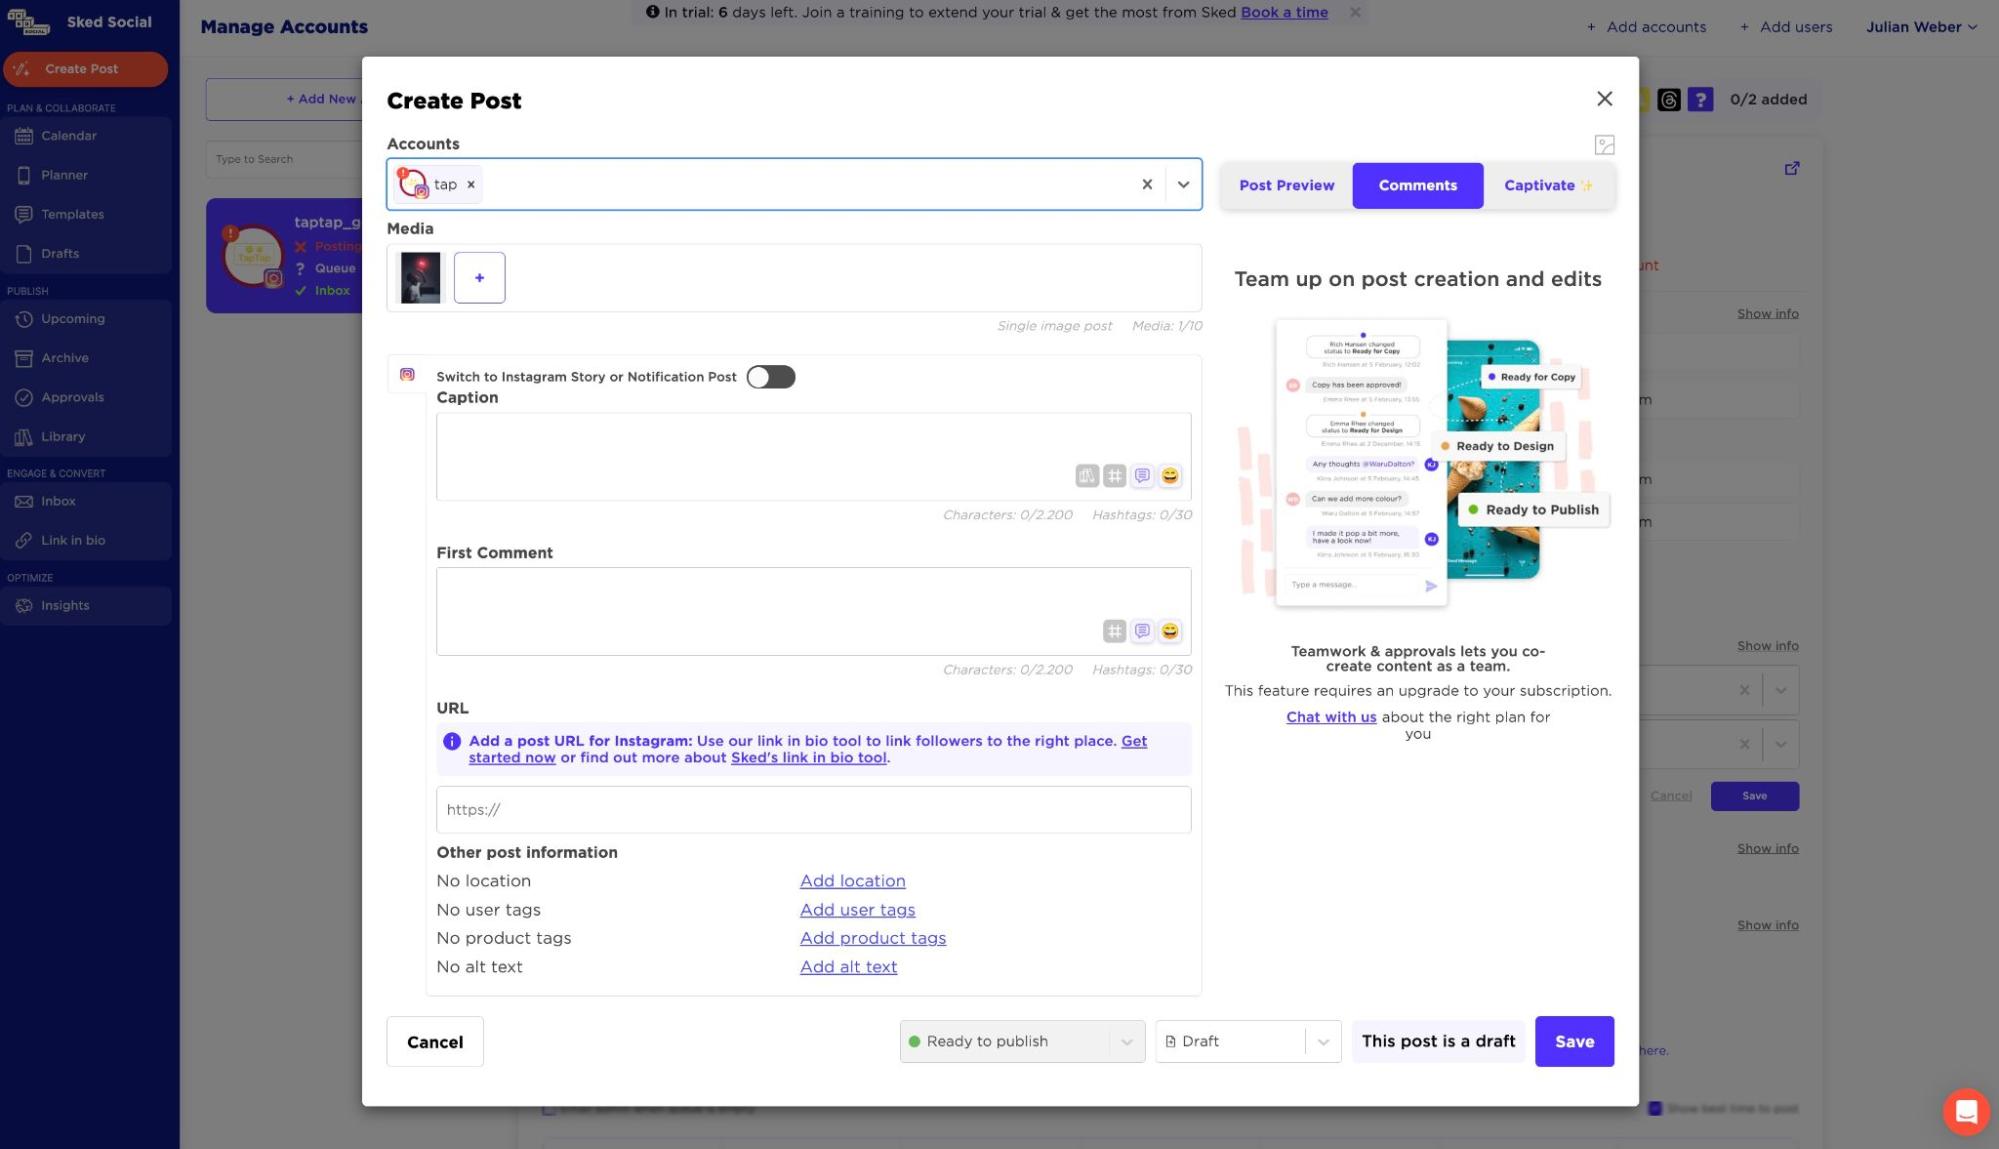Click the Type to Search field in Manage Accounts
The image size is (1999, 1149).
[x=285, y=159]
